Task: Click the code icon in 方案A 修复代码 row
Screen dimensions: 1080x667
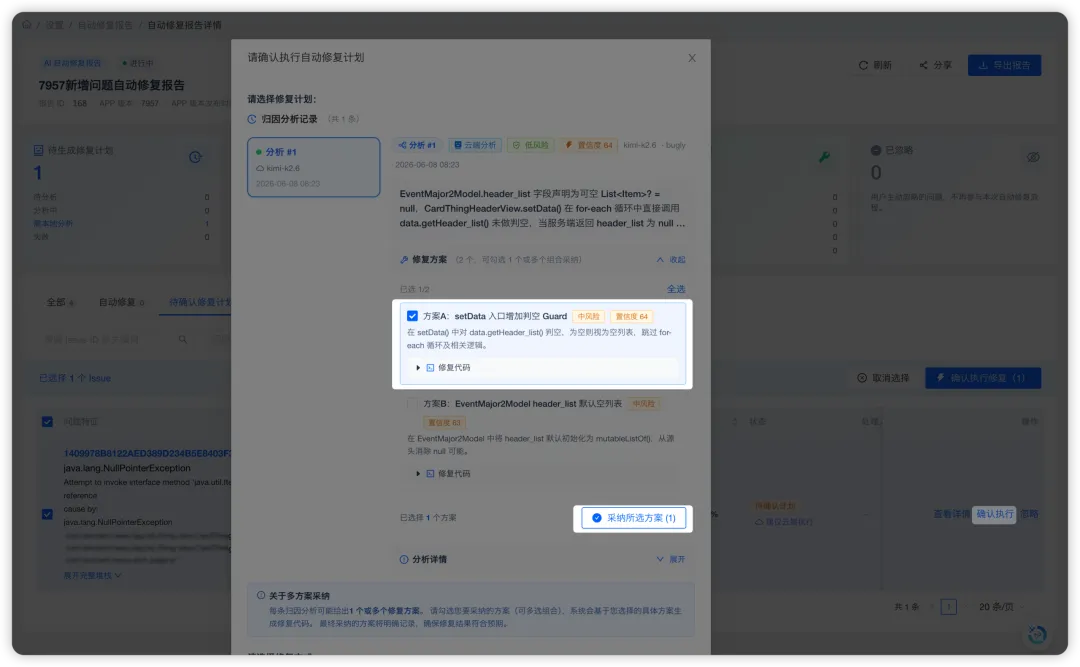Action: [430, 368]
